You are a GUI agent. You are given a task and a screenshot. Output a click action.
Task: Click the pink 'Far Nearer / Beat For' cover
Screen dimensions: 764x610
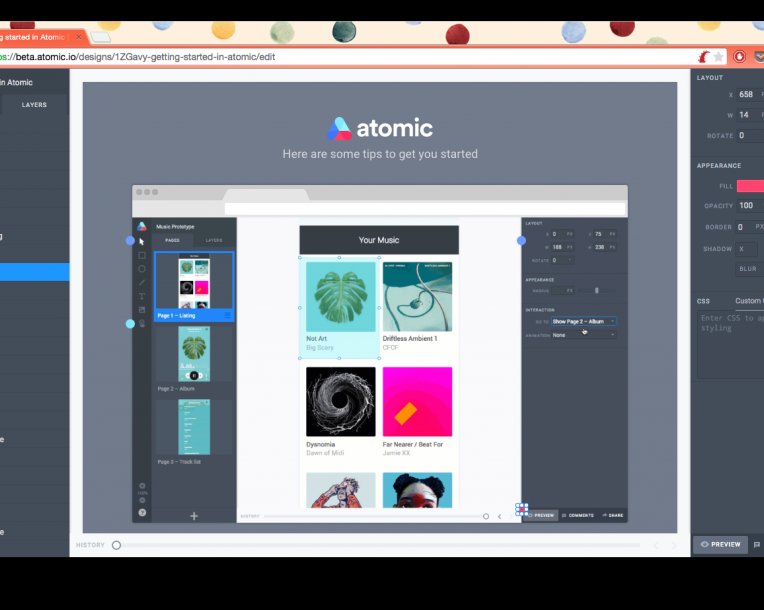[x=418, y=401]
